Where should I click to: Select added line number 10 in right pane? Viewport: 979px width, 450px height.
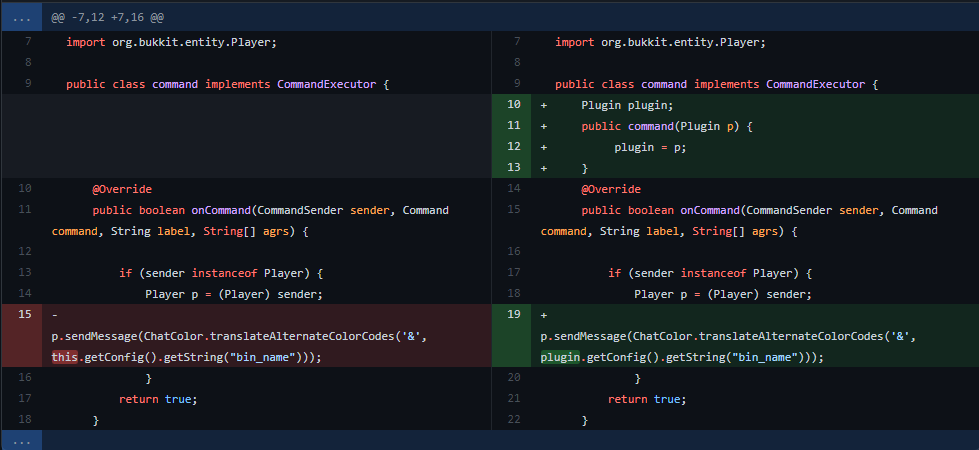pyautogui.click(x=514, y=105)
